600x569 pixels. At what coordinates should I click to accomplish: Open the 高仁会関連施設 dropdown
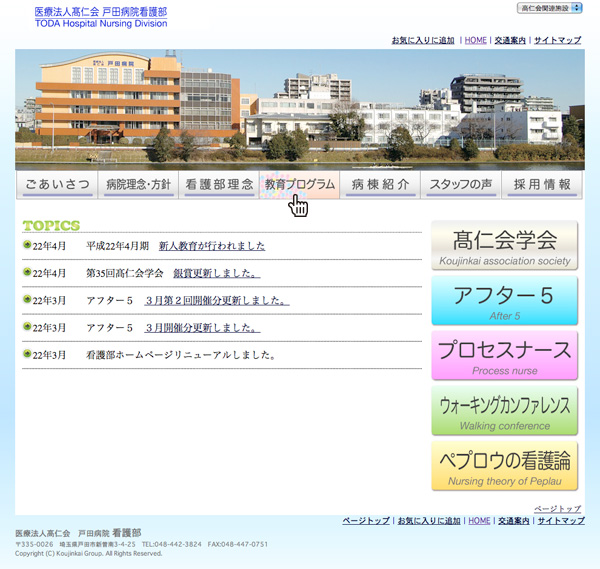[550, 8]
